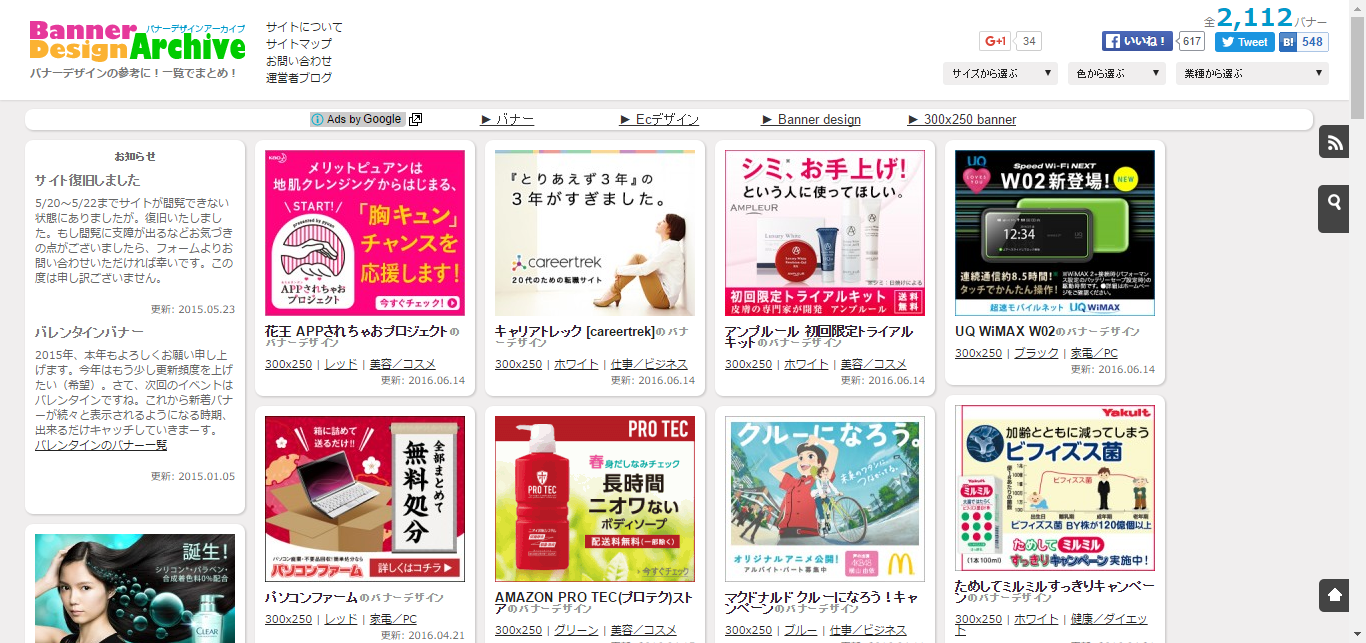Expand the サイズから選ぶ dropdown
1366x643 pixels.
coord(1000,73)
